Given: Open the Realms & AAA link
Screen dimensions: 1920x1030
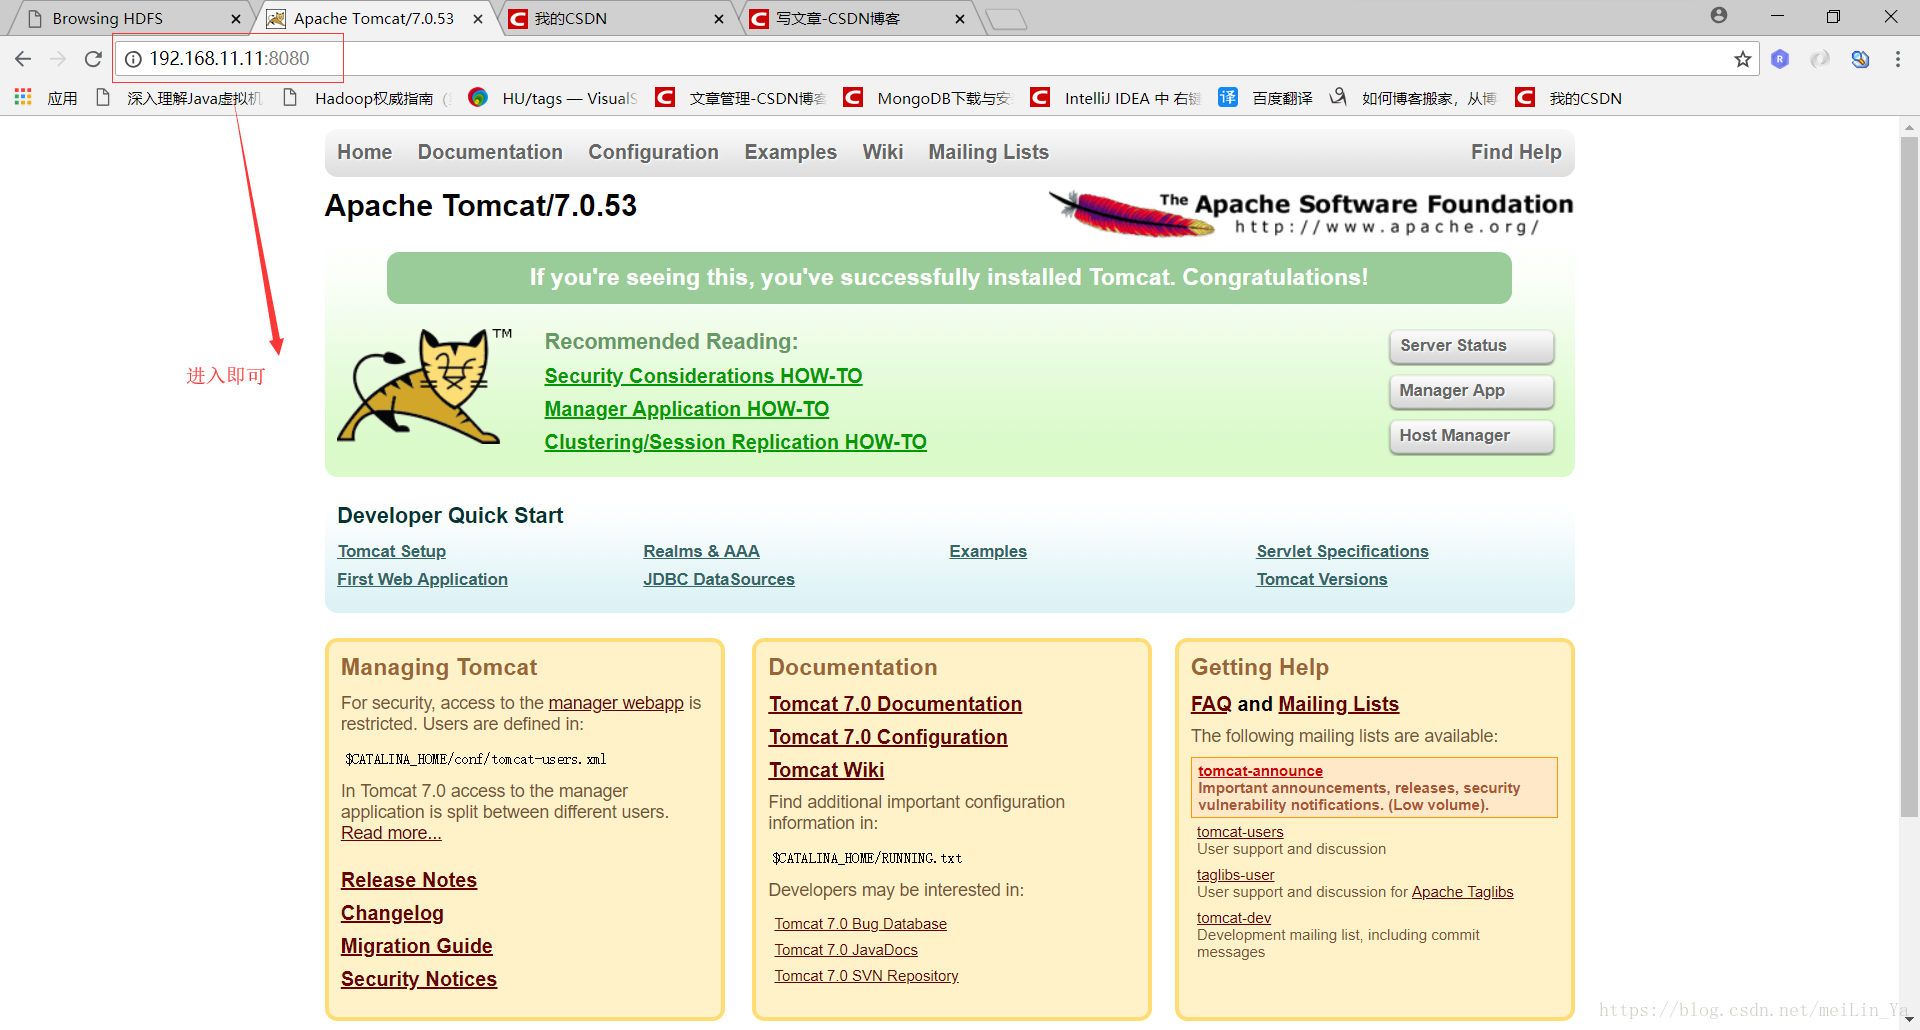Looking at the screenshot, I should click(x=701, y=551).
